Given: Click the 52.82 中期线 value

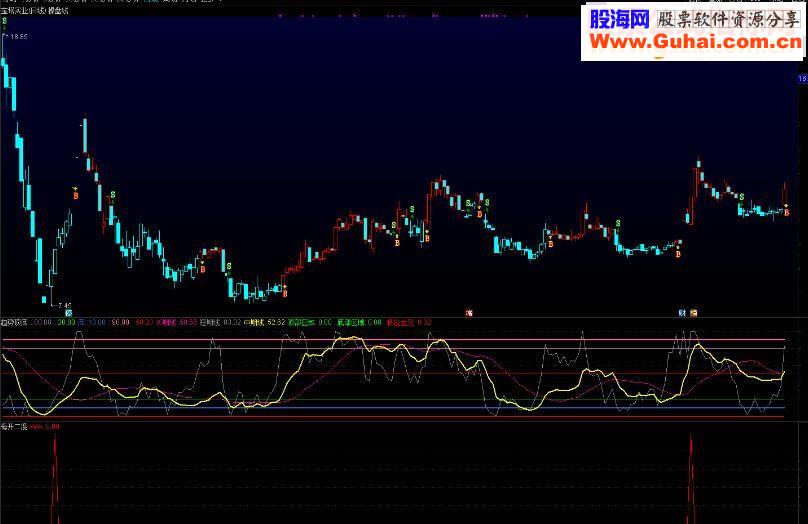Looking at the screenshot, I should point(276,323).
